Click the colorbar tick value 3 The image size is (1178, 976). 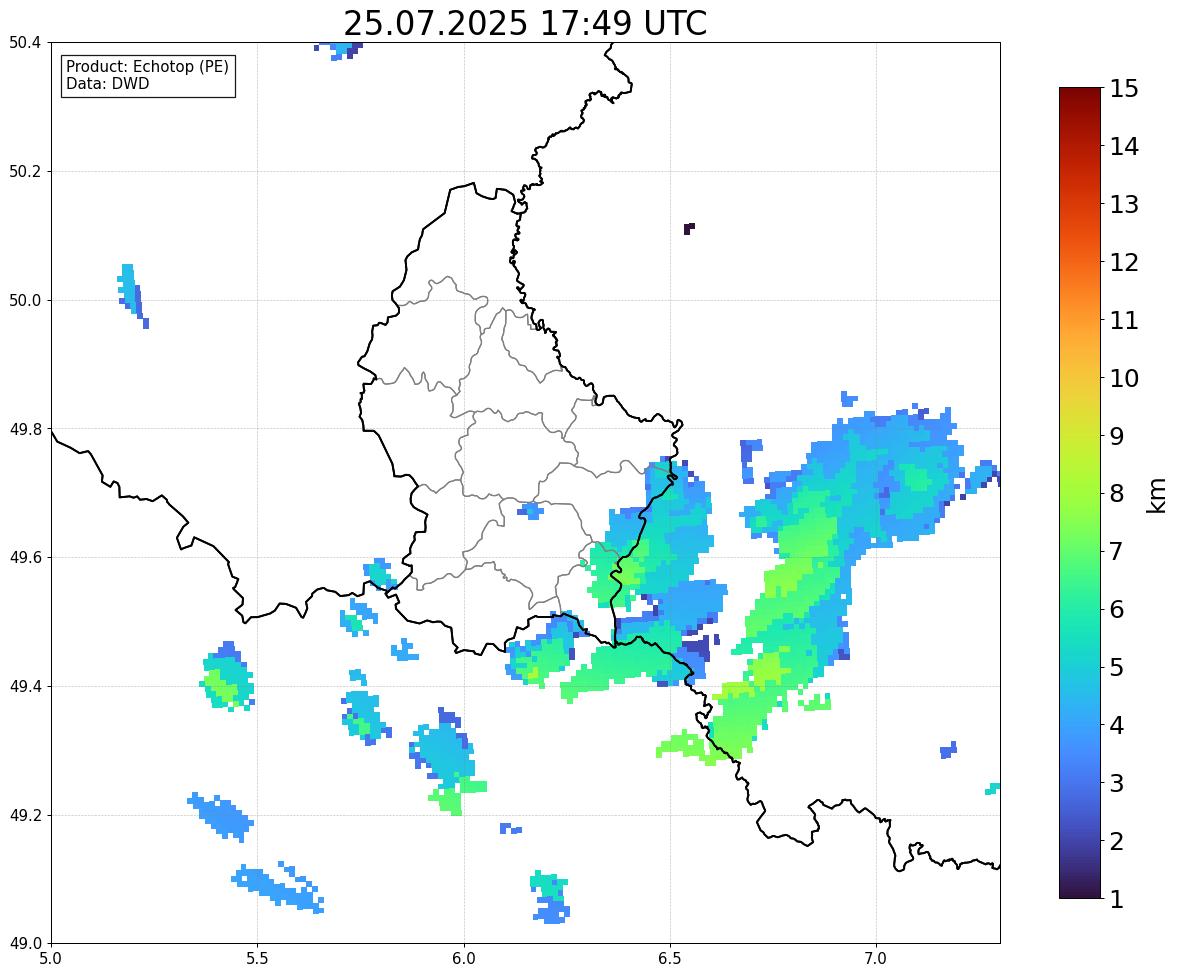pos(1117,783)
